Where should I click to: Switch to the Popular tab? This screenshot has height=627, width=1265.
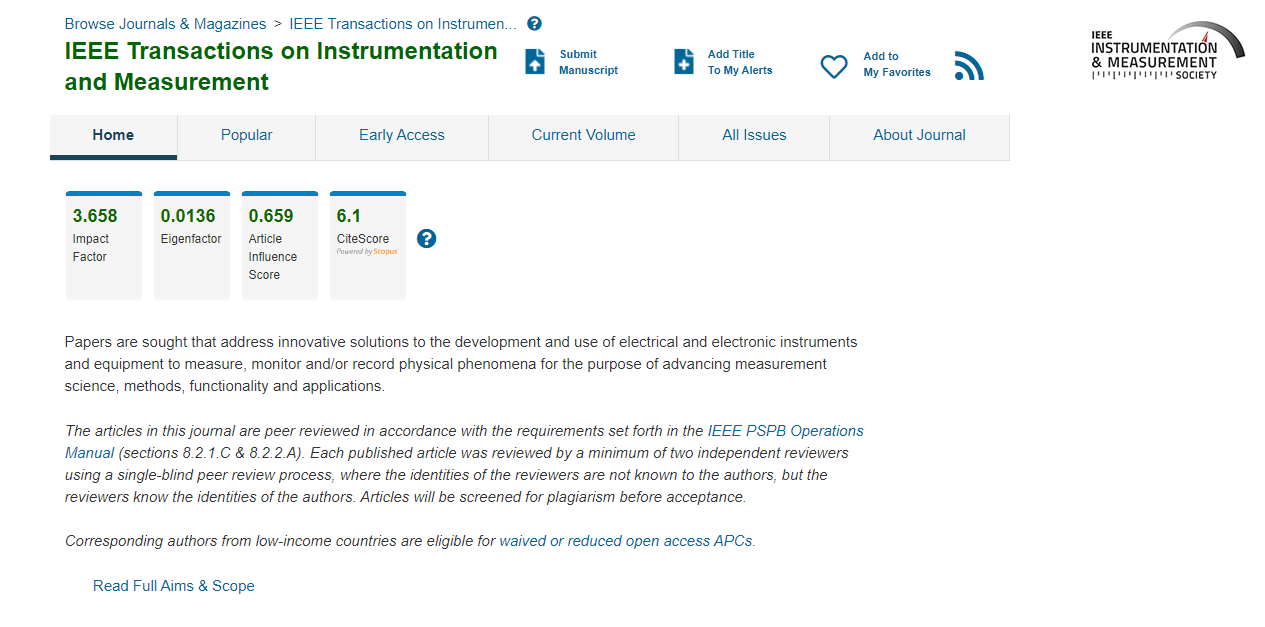(246, 136)
